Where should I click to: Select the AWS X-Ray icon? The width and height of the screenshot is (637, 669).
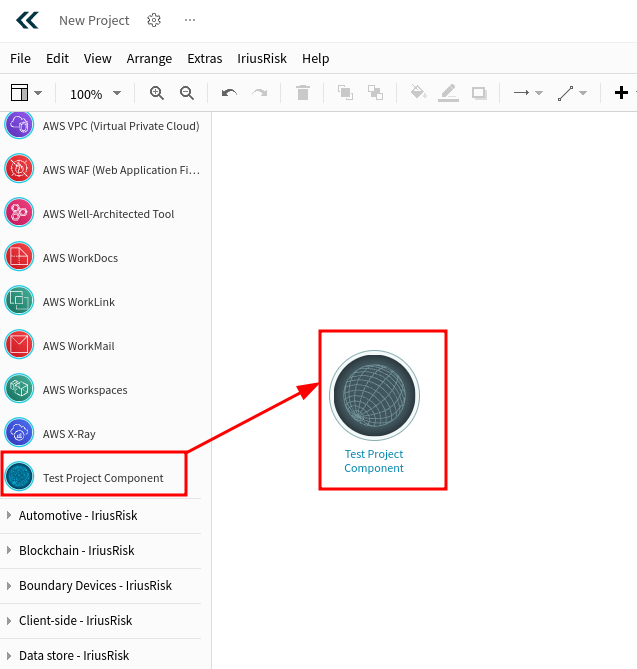pos(19,432)
